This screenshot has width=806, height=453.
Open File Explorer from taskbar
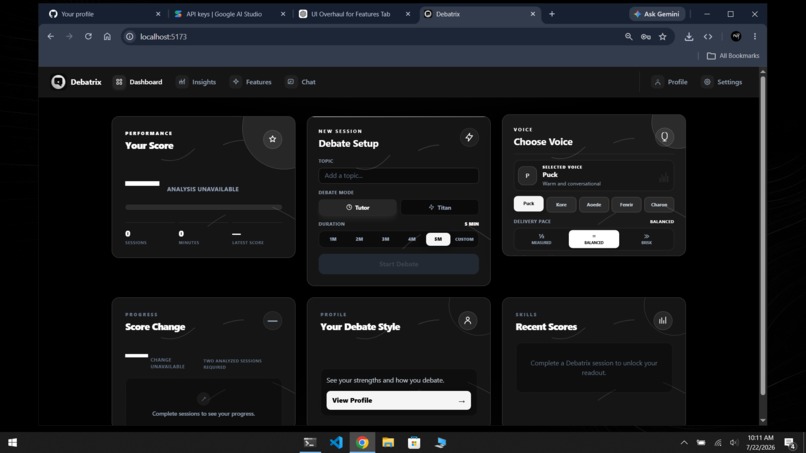click(x=388, y=443)
